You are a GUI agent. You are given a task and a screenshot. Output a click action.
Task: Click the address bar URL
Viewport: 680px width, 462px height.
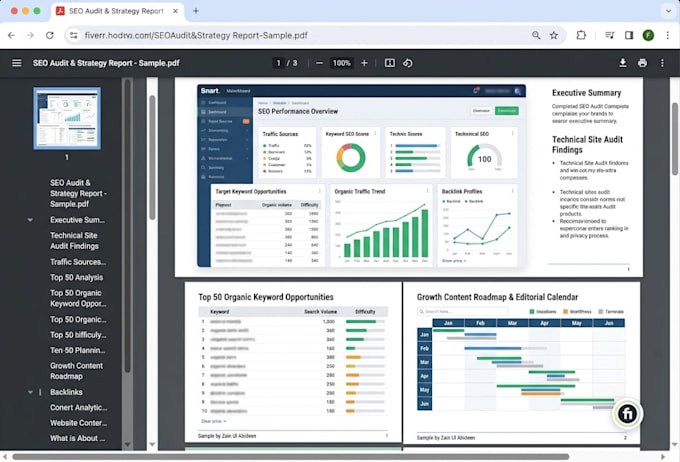pyautogui.click(x=196, y=36)
